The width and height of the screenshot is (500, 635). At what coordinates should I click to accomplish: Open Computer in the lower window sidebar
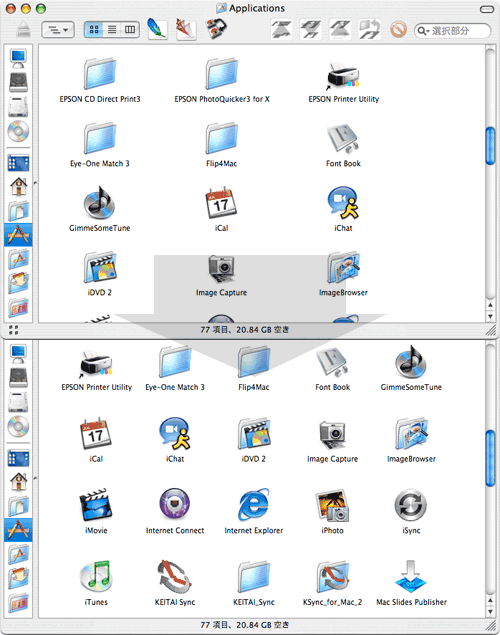pos(18,354)
